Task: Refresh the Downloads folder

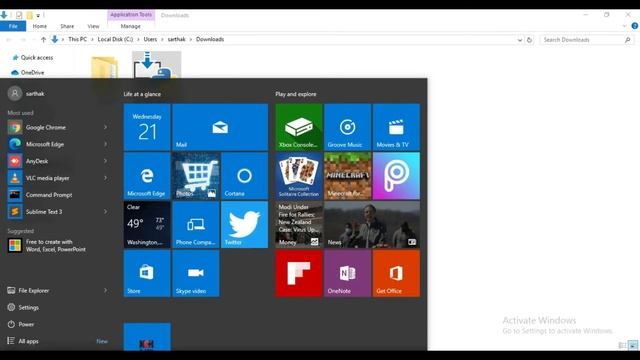Action: pyautogui.click(x=529, y=40)
